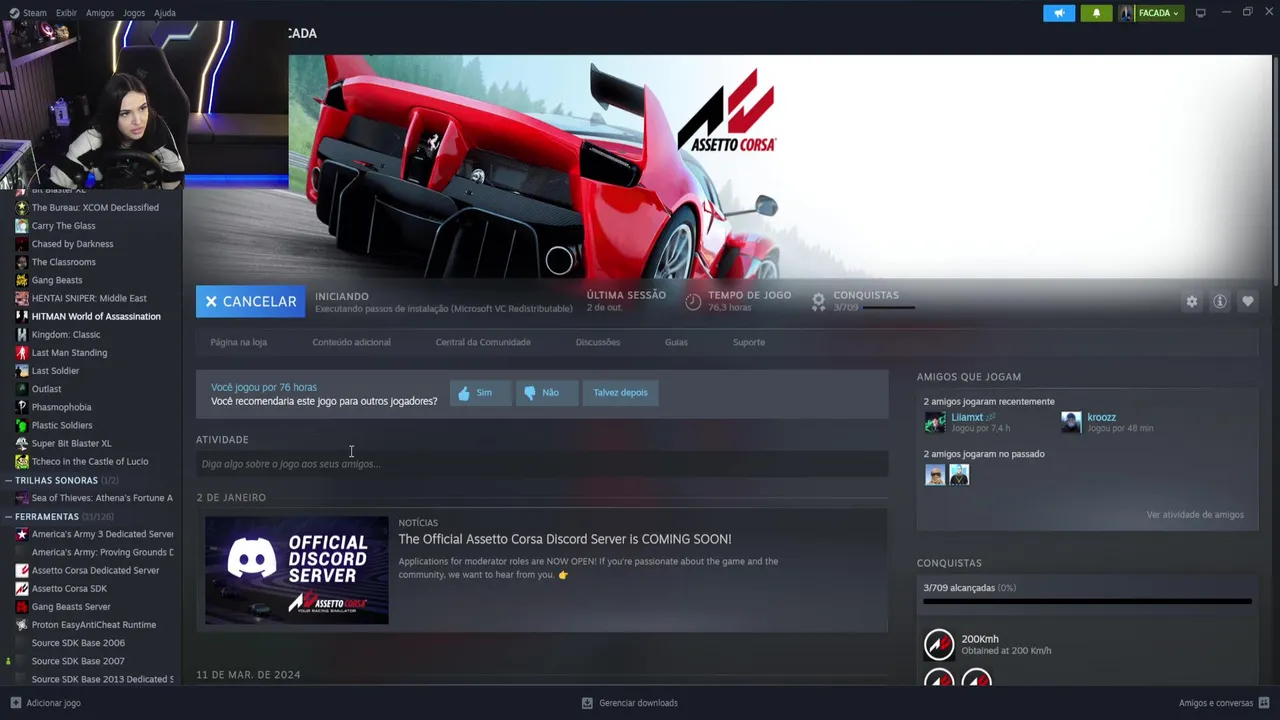Click America's Army 3 Dedicated Server icon
Image resolution: width=1280 pixels, height=720 pixels.
click(x=22, y=534)
